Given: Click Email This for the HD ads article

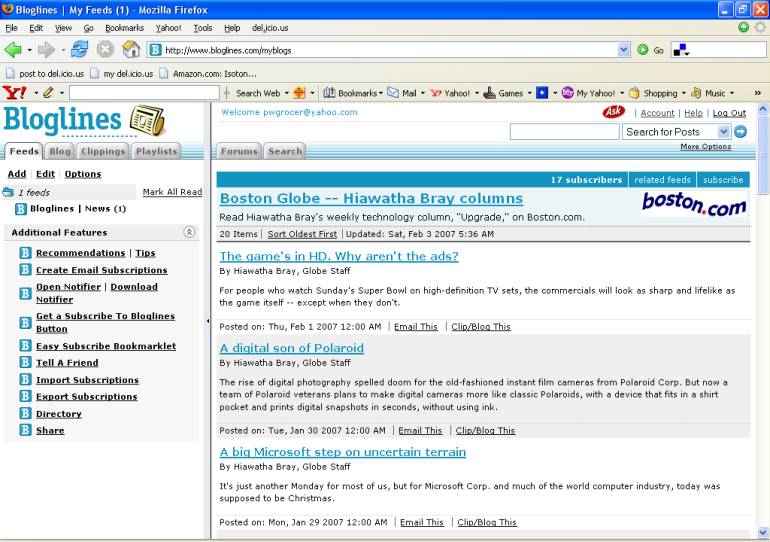Looking at the screenshot, I should point(415,326).
